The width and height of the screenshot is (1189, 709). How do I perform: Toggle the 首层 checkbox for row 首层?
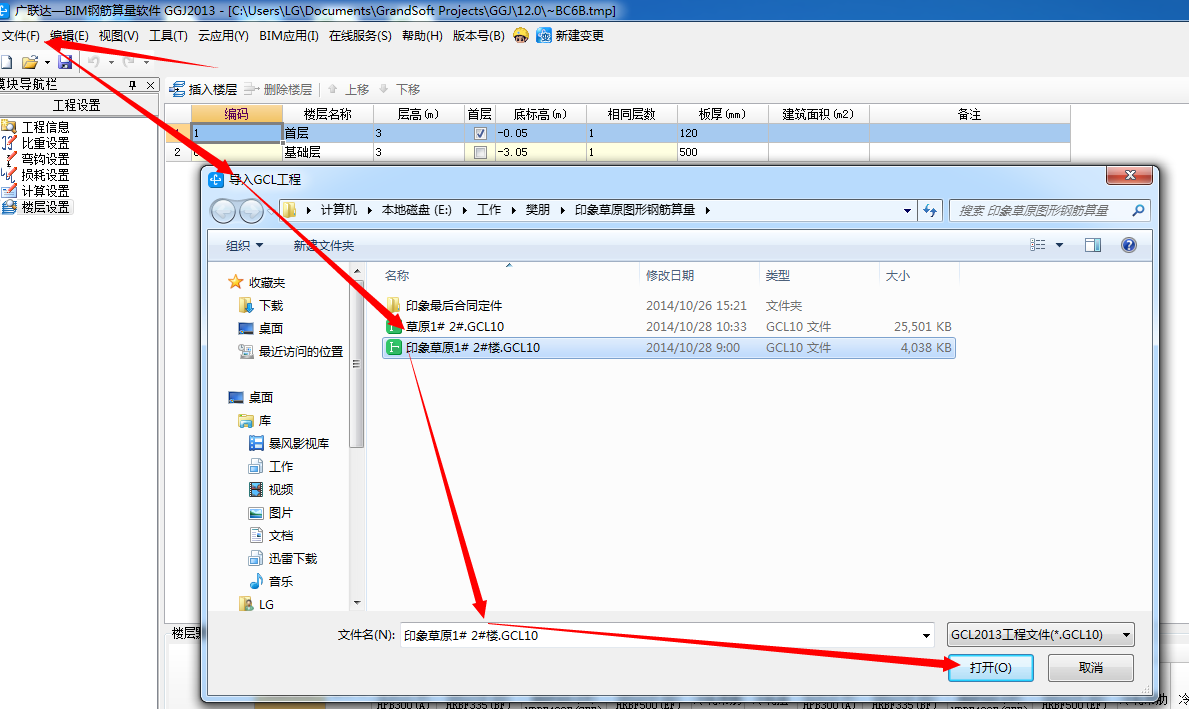480,133
